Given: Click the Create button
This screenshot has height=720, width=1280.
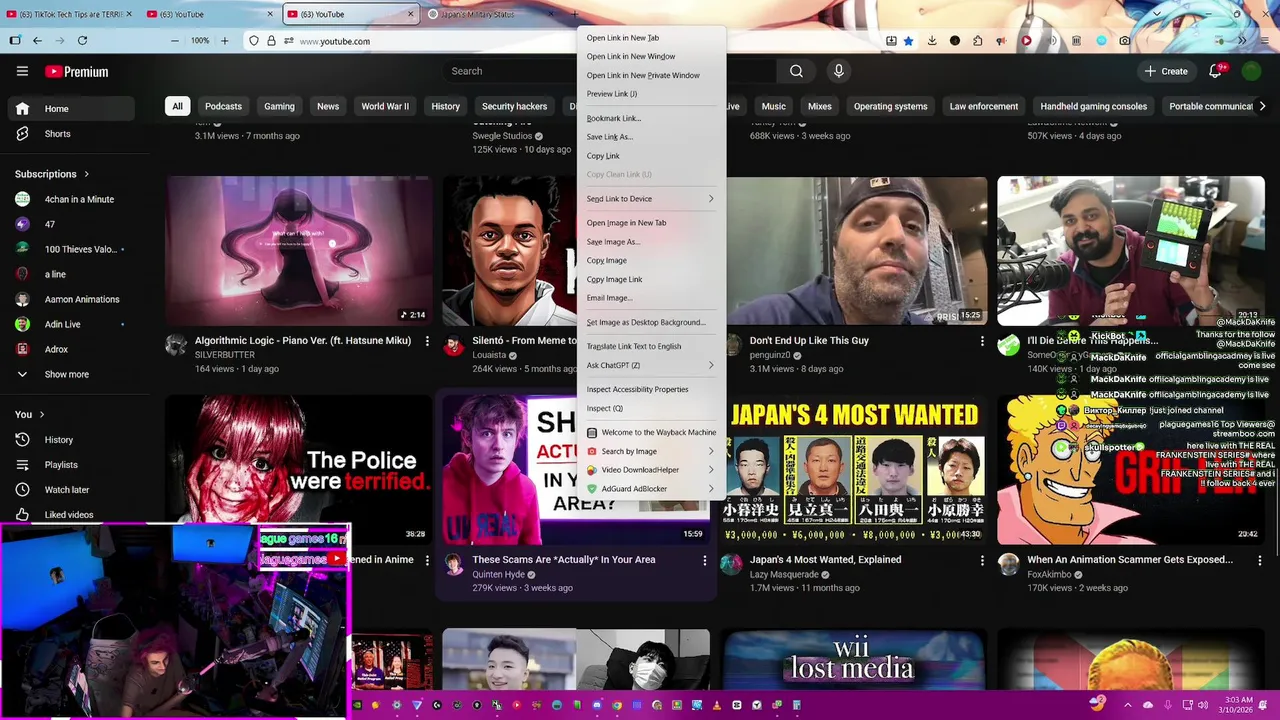Looking at the screenshot, I should tap(1166, 71).
